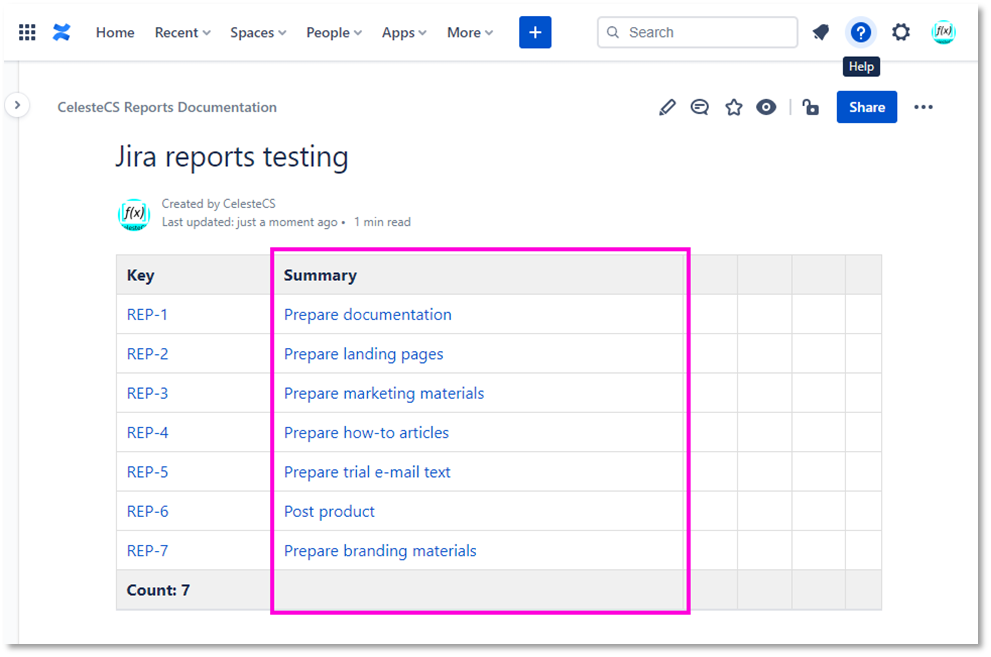Click the author avatar beside Created by
The height and width of the screenshot is (657, 991).
(x=134, y=215)
